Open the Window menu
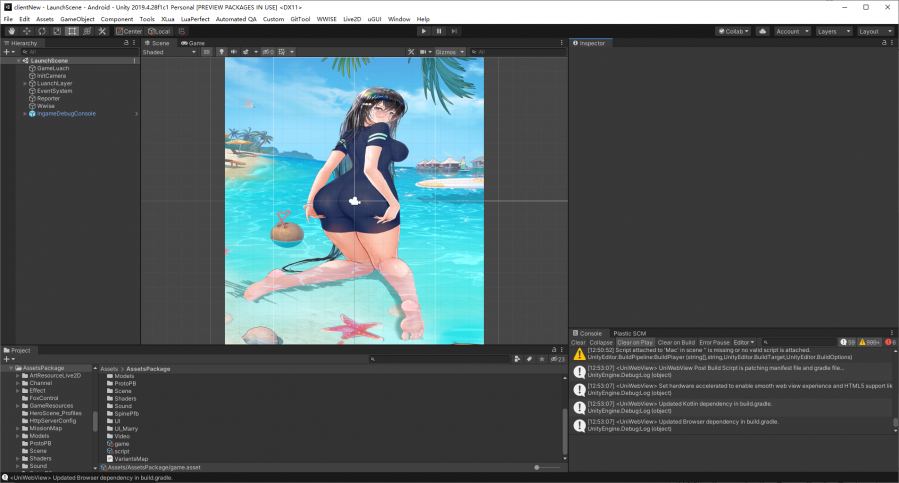Image resolution: width=899 pixels, height=483 pixels. tap(399, 19)
